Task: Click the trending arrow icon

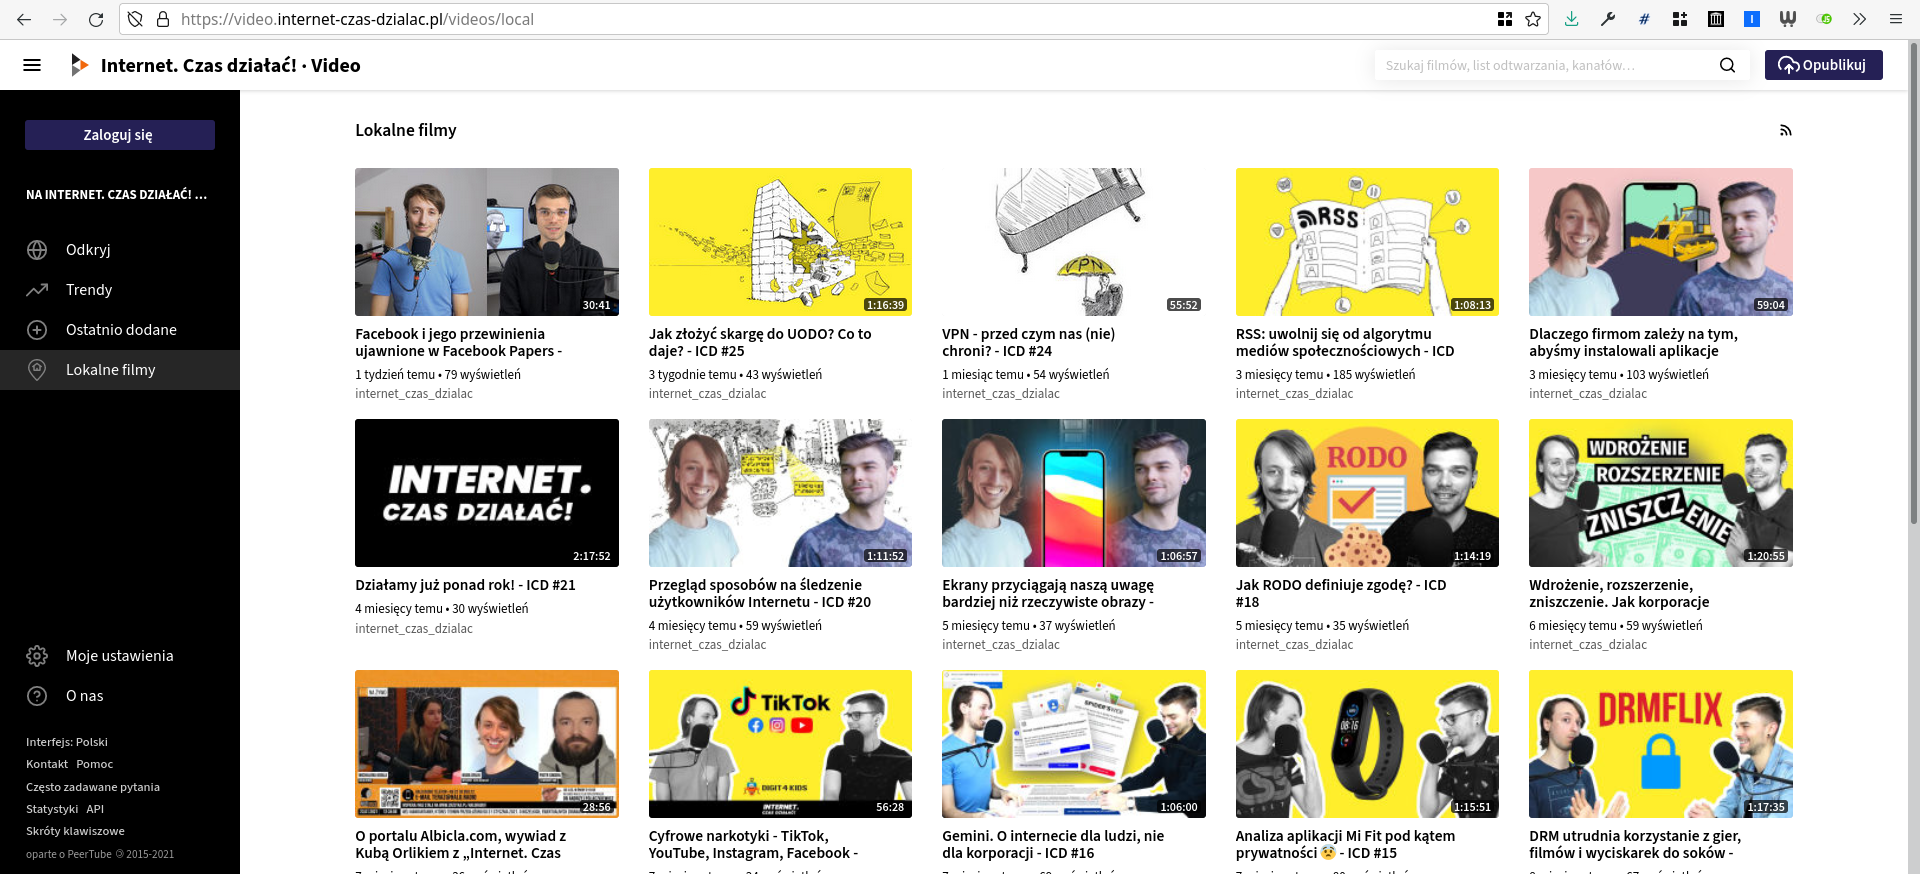Action: (37, 290)
